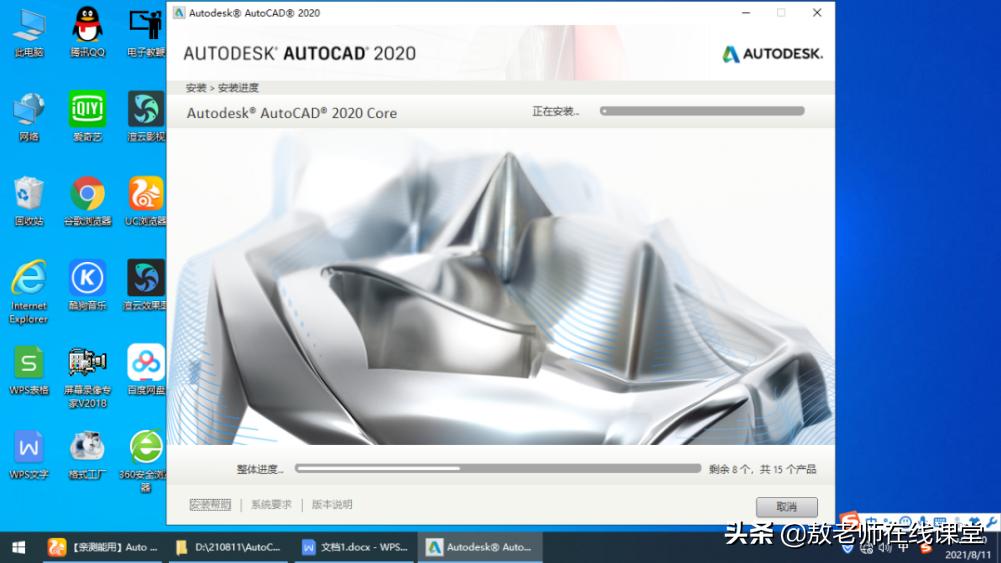The image size is (1001, 563).
Task: Select Autodesk AutoCAD installer taskbar item
Action: [480, 547]
